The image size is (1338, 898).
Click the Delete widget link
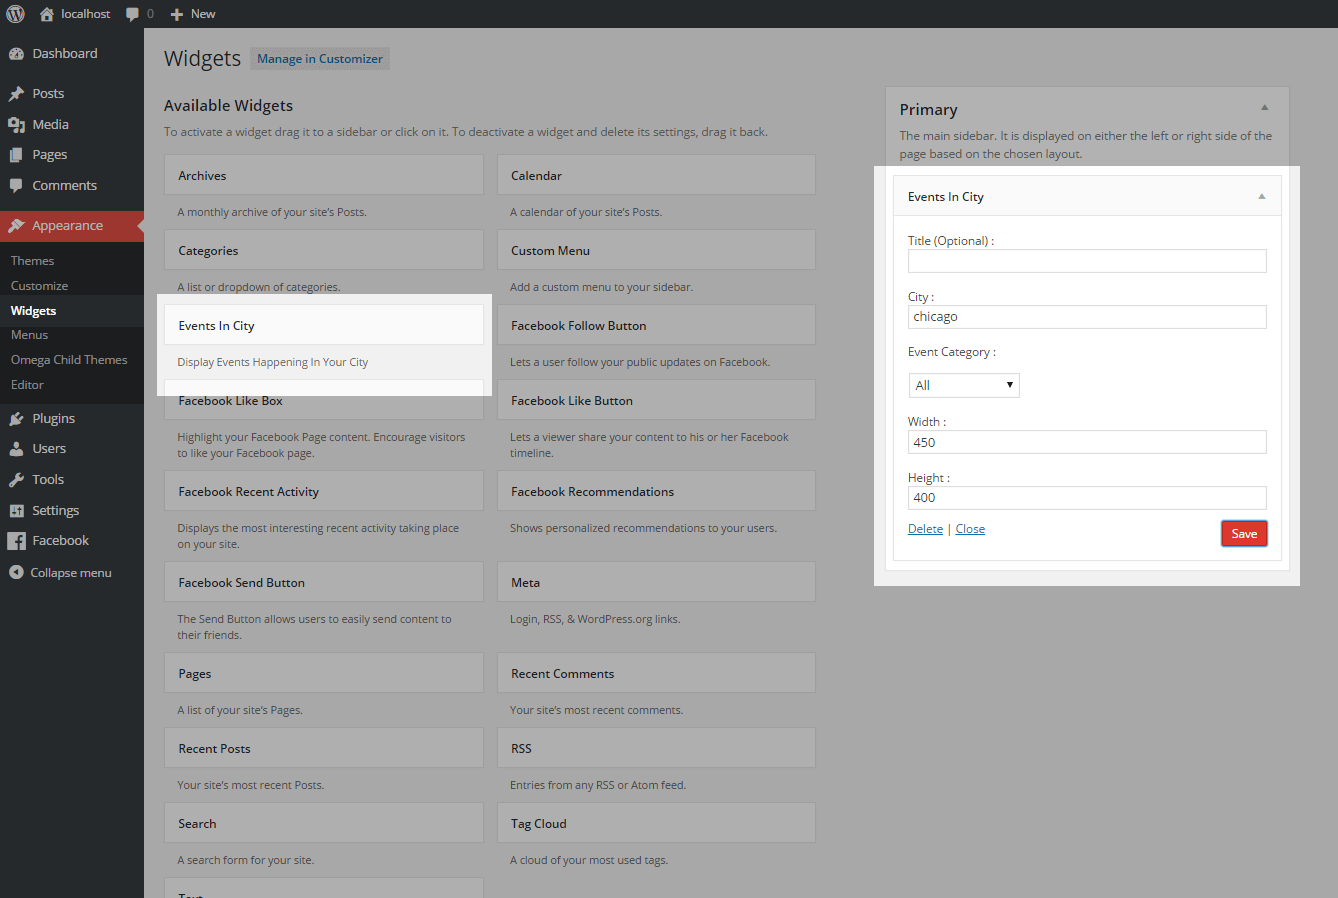click(x=925, y=529)
